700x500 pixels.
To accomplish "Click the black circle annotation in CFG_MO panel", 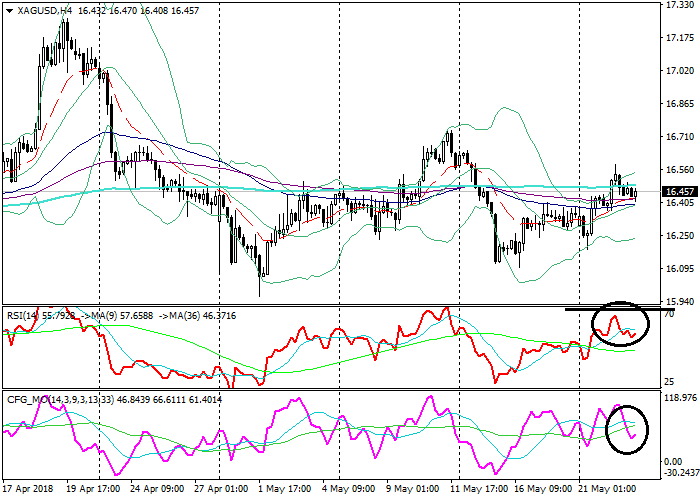I will [628, 430].
